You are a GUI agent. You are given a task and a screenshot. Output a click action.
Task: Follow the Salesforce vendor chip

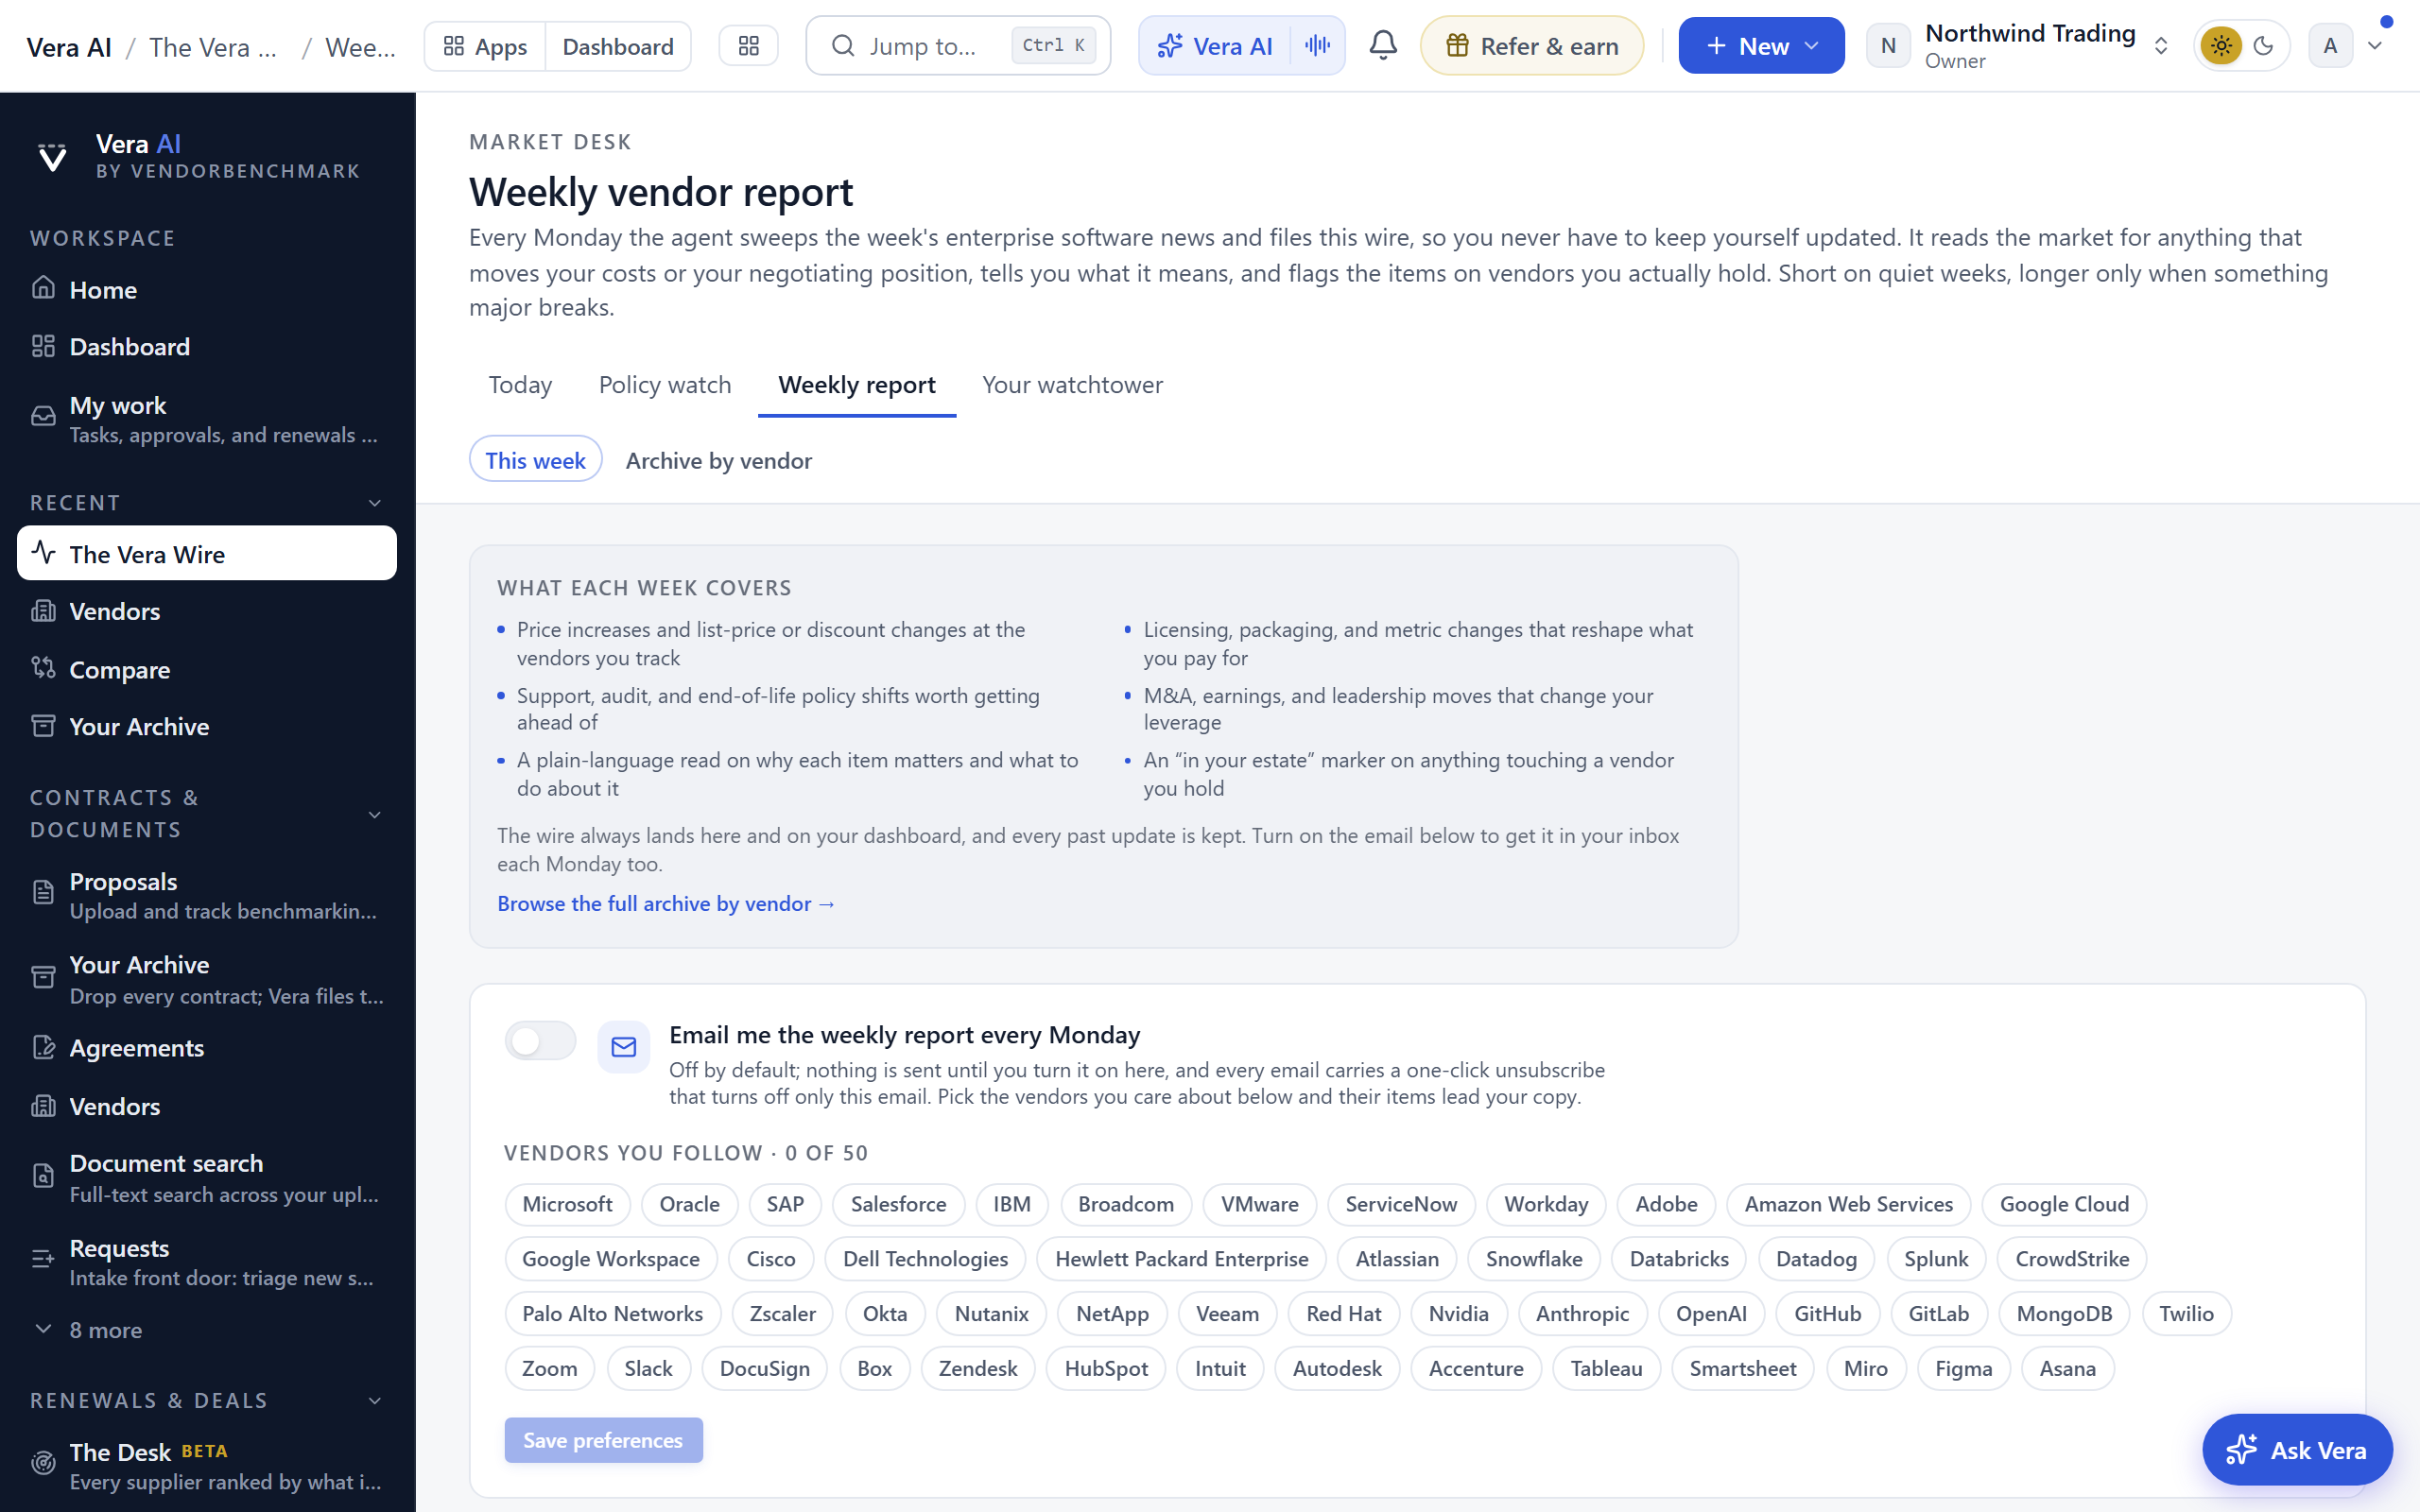coord(898,1204)
